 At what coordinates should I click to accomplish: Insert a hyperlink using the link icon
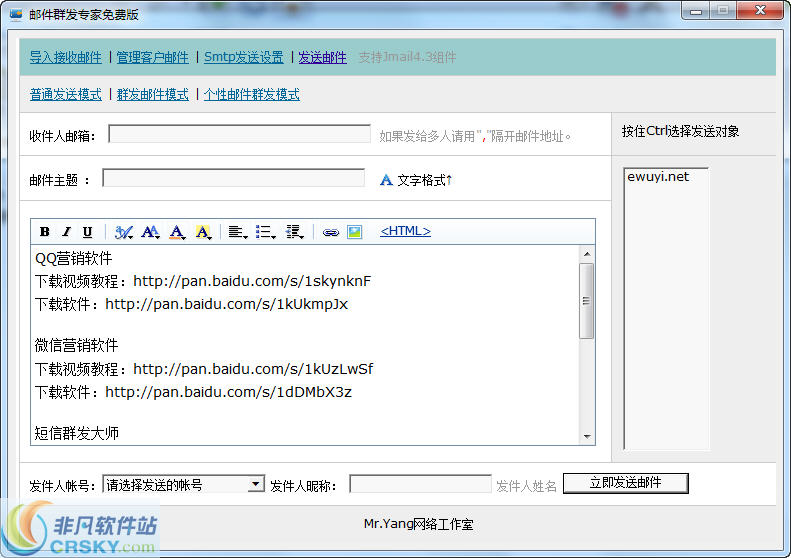point(330,233)
